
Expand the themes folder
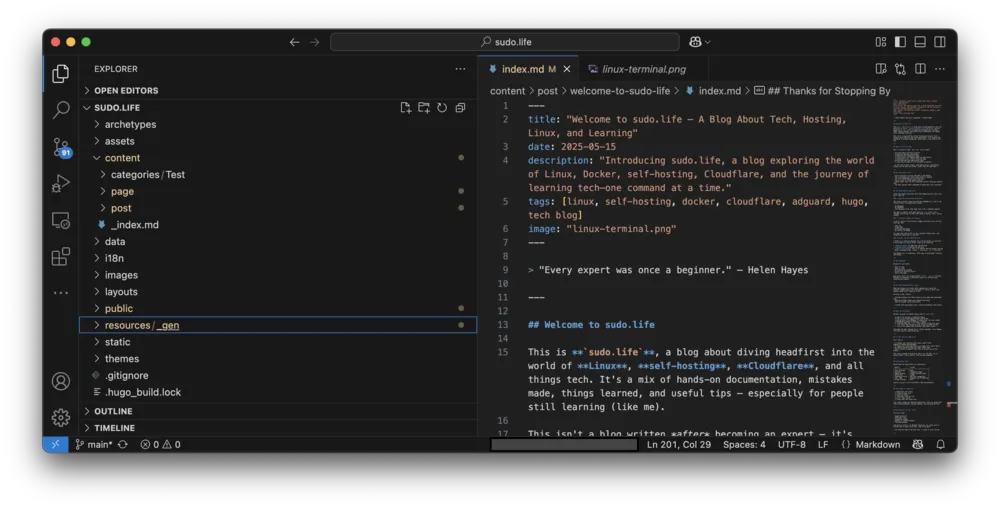[278, 358]
